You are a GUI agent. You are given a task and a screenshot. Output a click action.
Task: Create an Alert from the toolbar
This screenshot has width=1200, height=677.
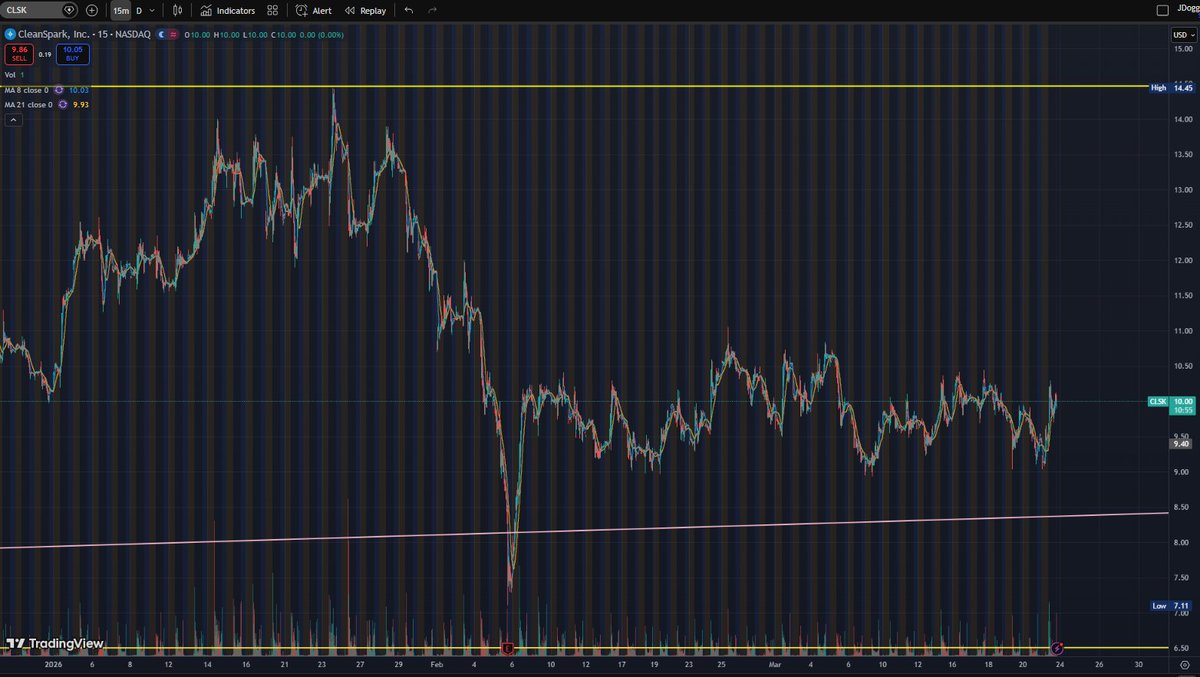(x=314, y=10)
